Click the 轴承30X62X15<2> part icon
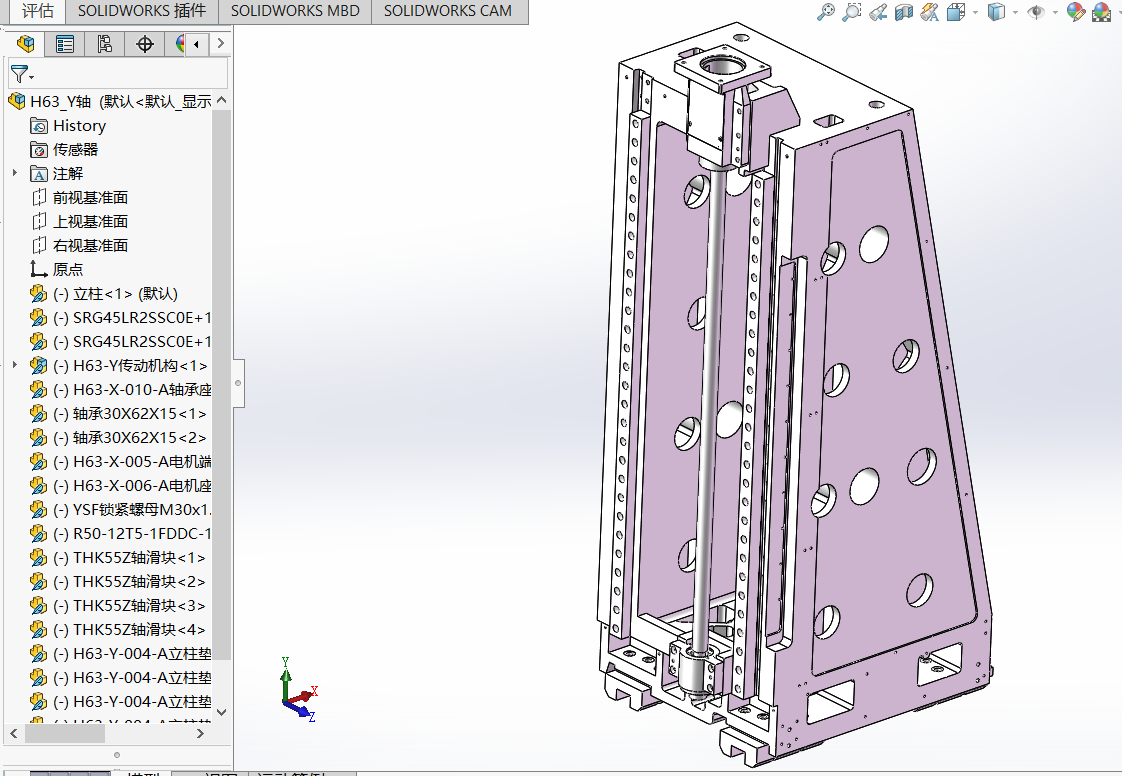1122x776 pixels. tap(39, 437)
